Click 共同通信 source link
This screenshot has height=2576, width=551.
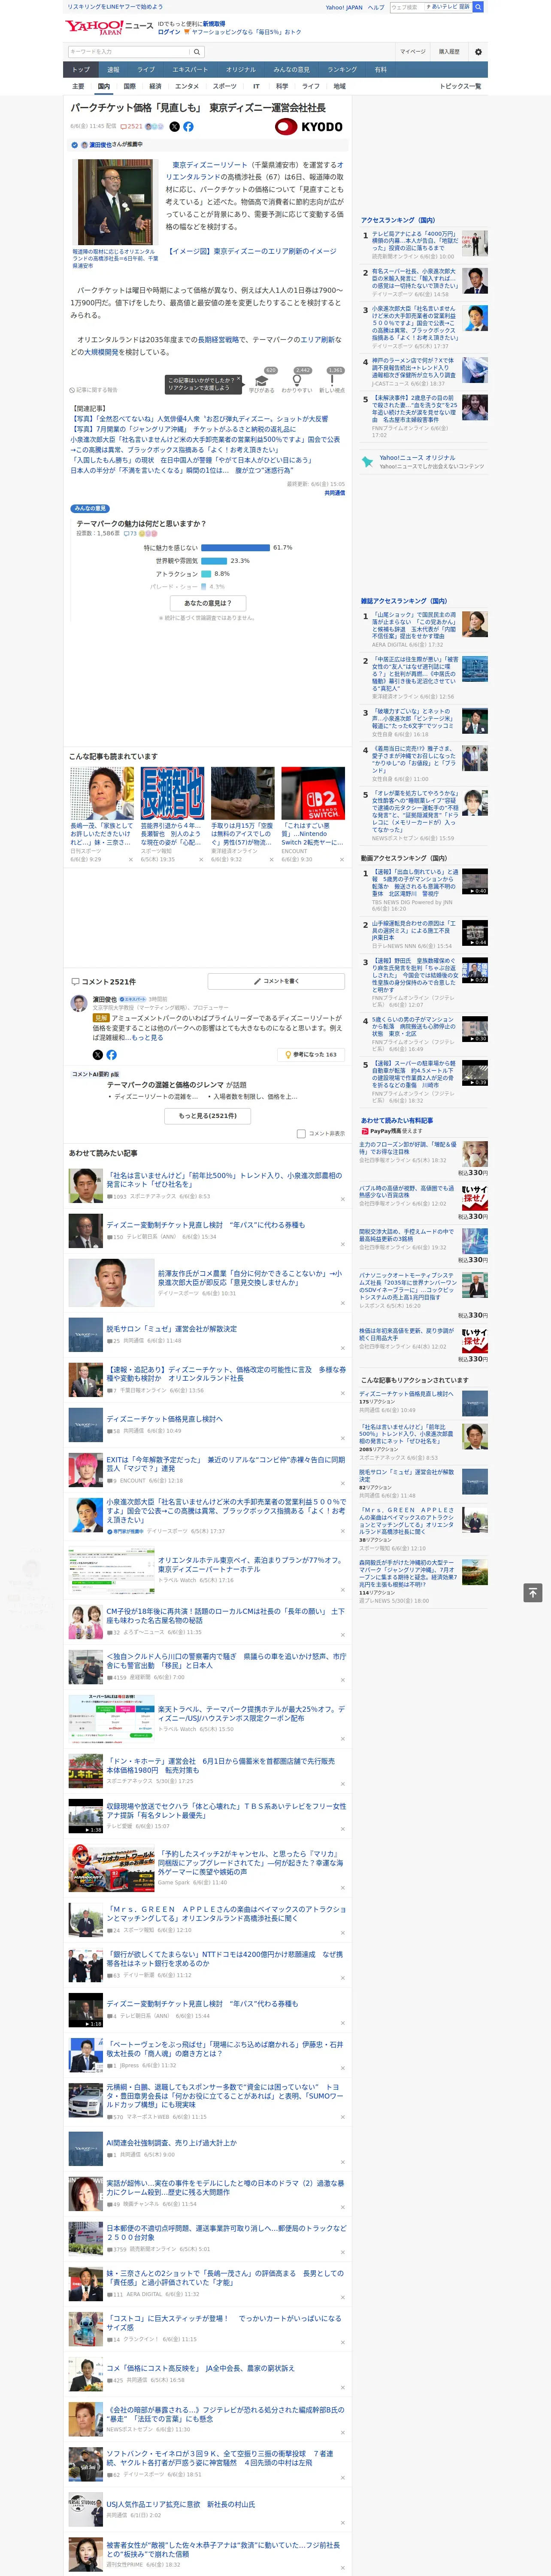pyautogui.click(x=335, y=493)
